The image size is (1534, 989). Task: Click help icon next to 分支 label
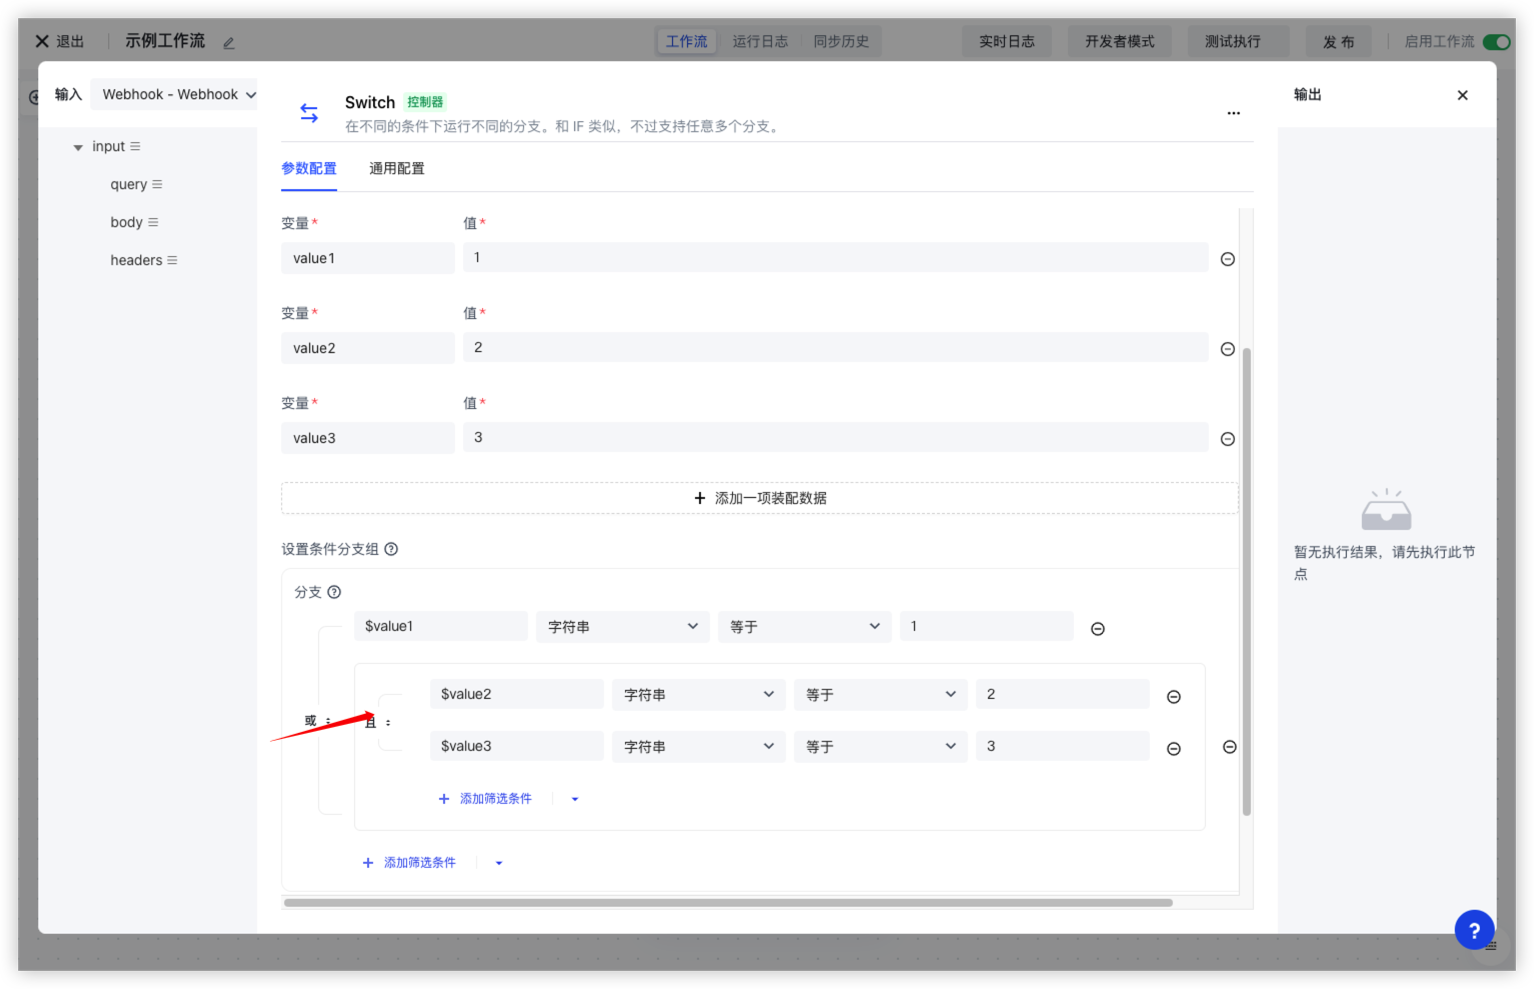click(x=334, y=592)
